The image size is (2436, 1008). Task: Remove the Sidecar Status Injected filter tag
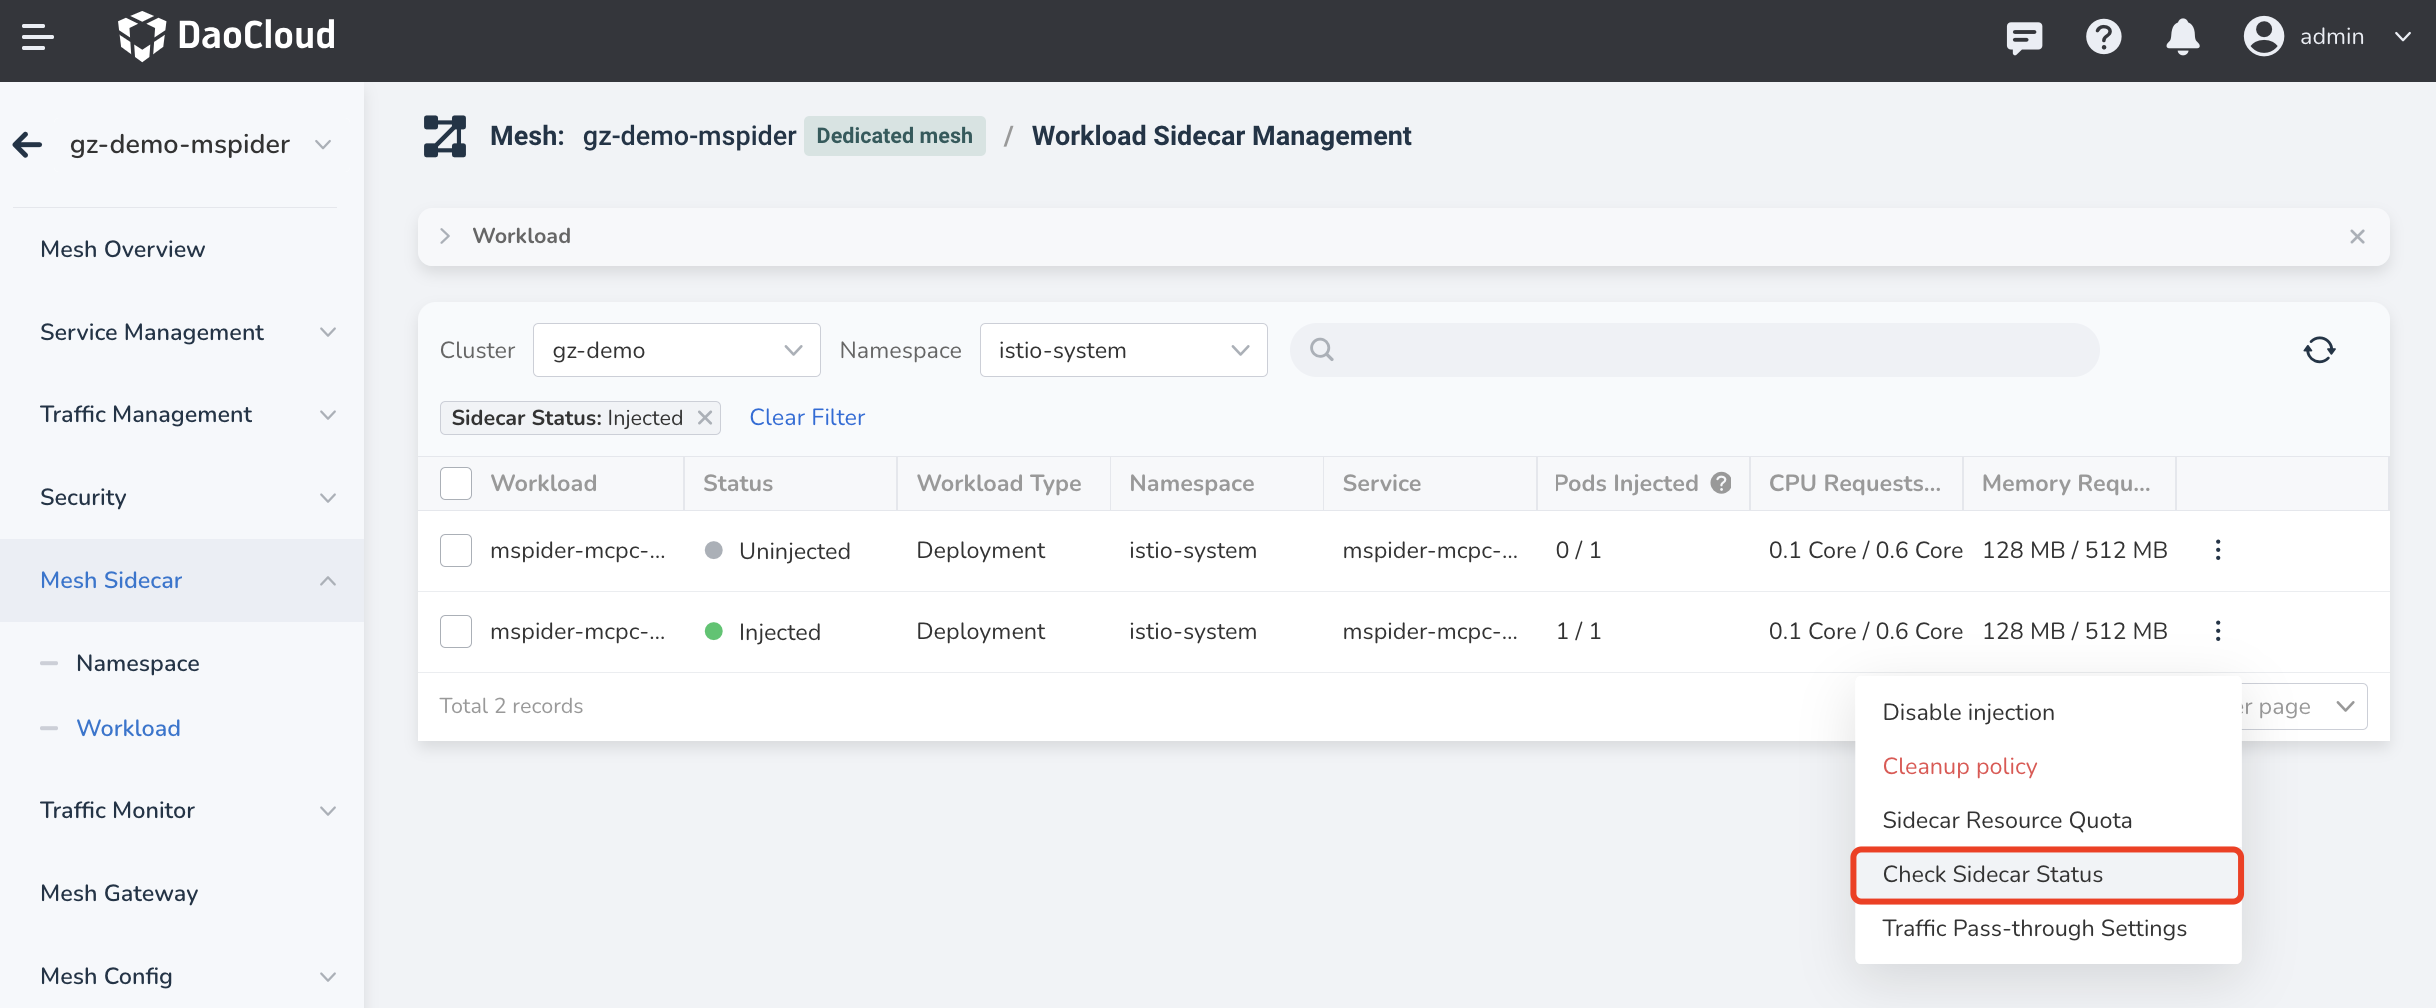point(705,418)
